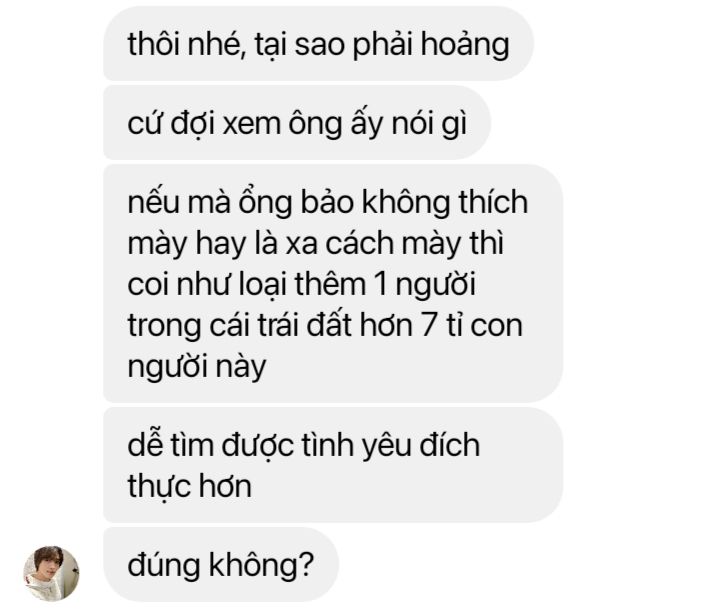
Task: Click the text line 'coi như loại thêm 1 người'
Action: (301, 285)
